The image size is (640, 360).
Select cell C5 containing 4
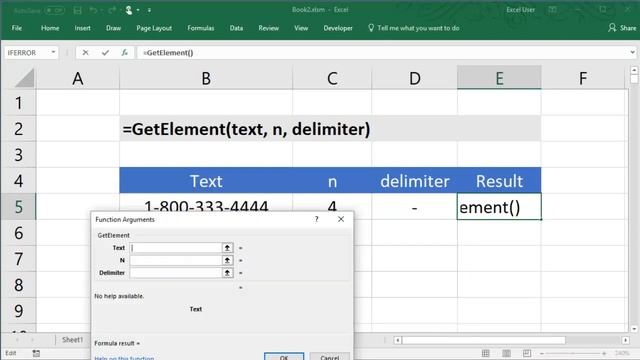(x=332, y=203)
